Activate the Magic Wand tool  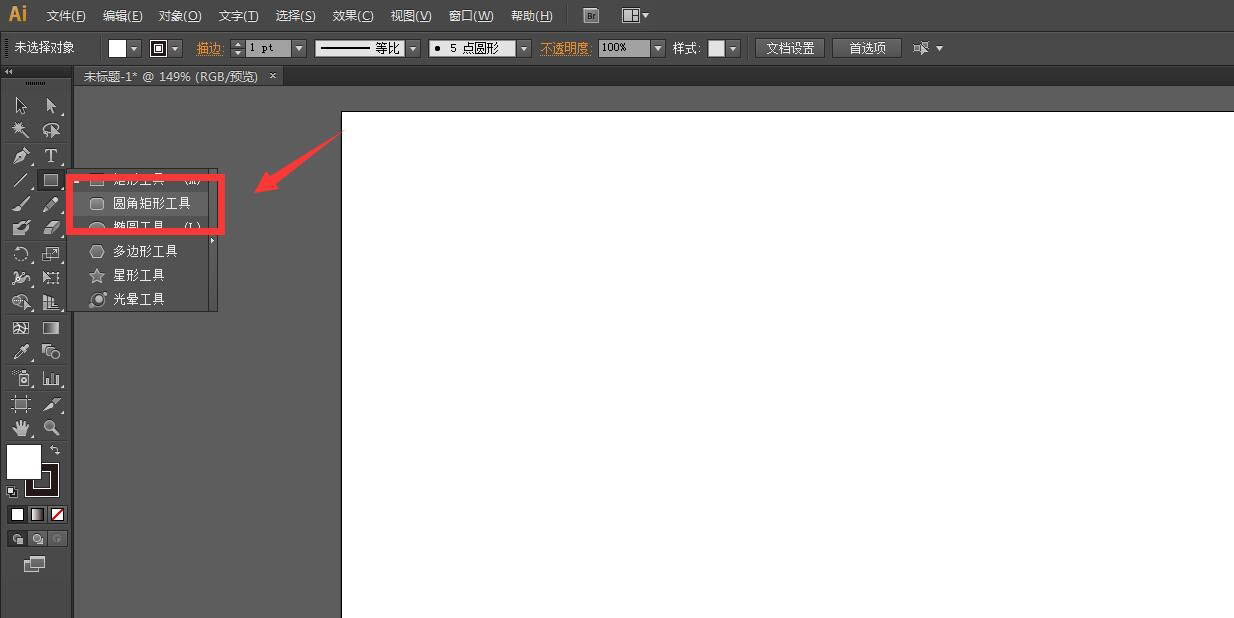(20, 130)
